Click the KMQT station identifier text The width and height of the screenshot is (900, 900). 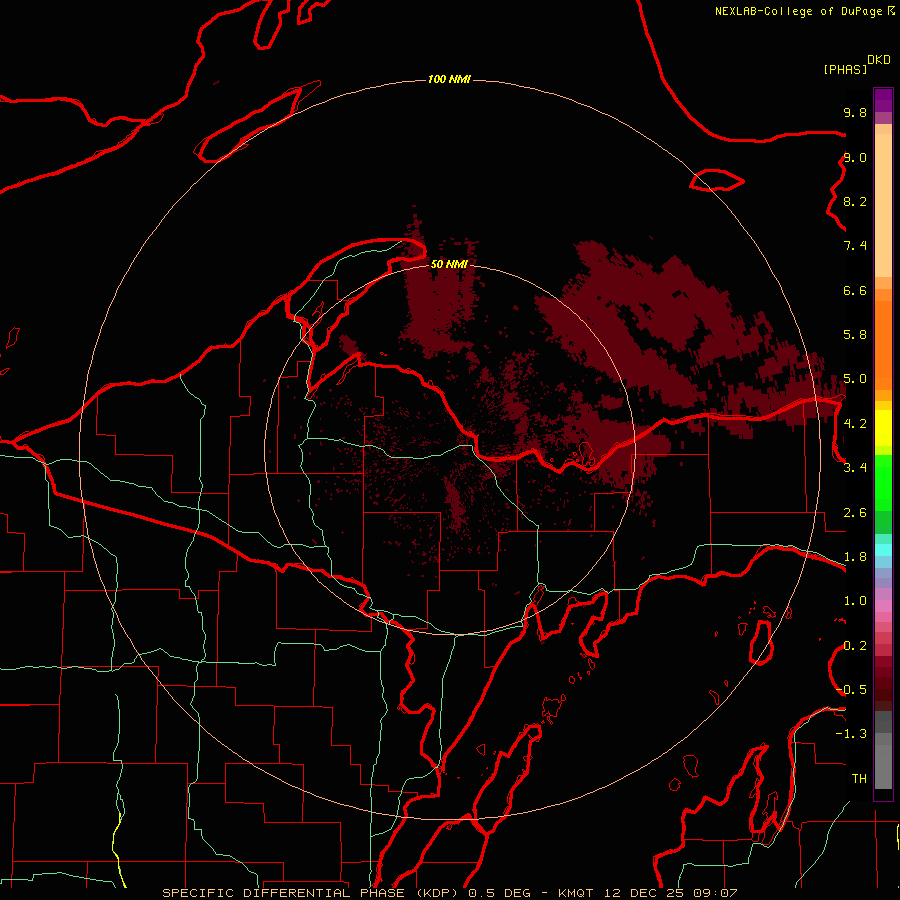[576, 893]
